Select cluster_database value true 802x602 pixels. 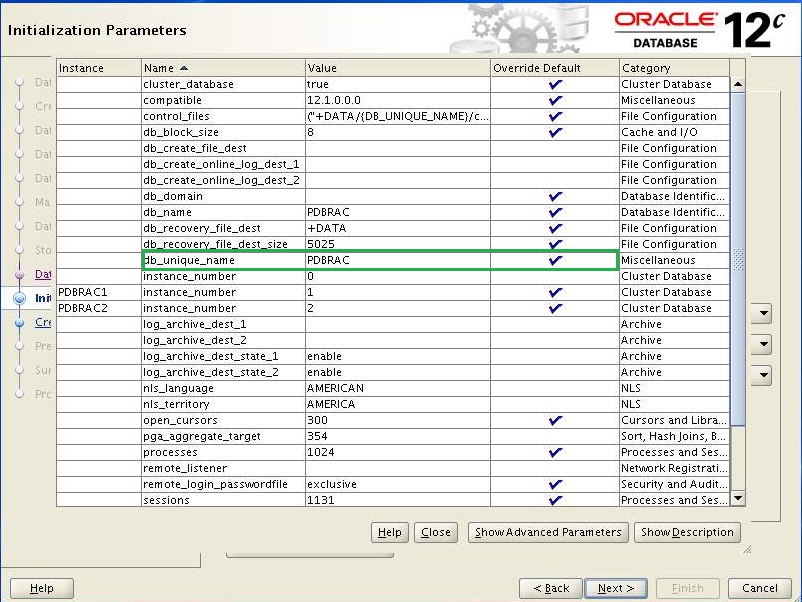[x=397, y=84]
